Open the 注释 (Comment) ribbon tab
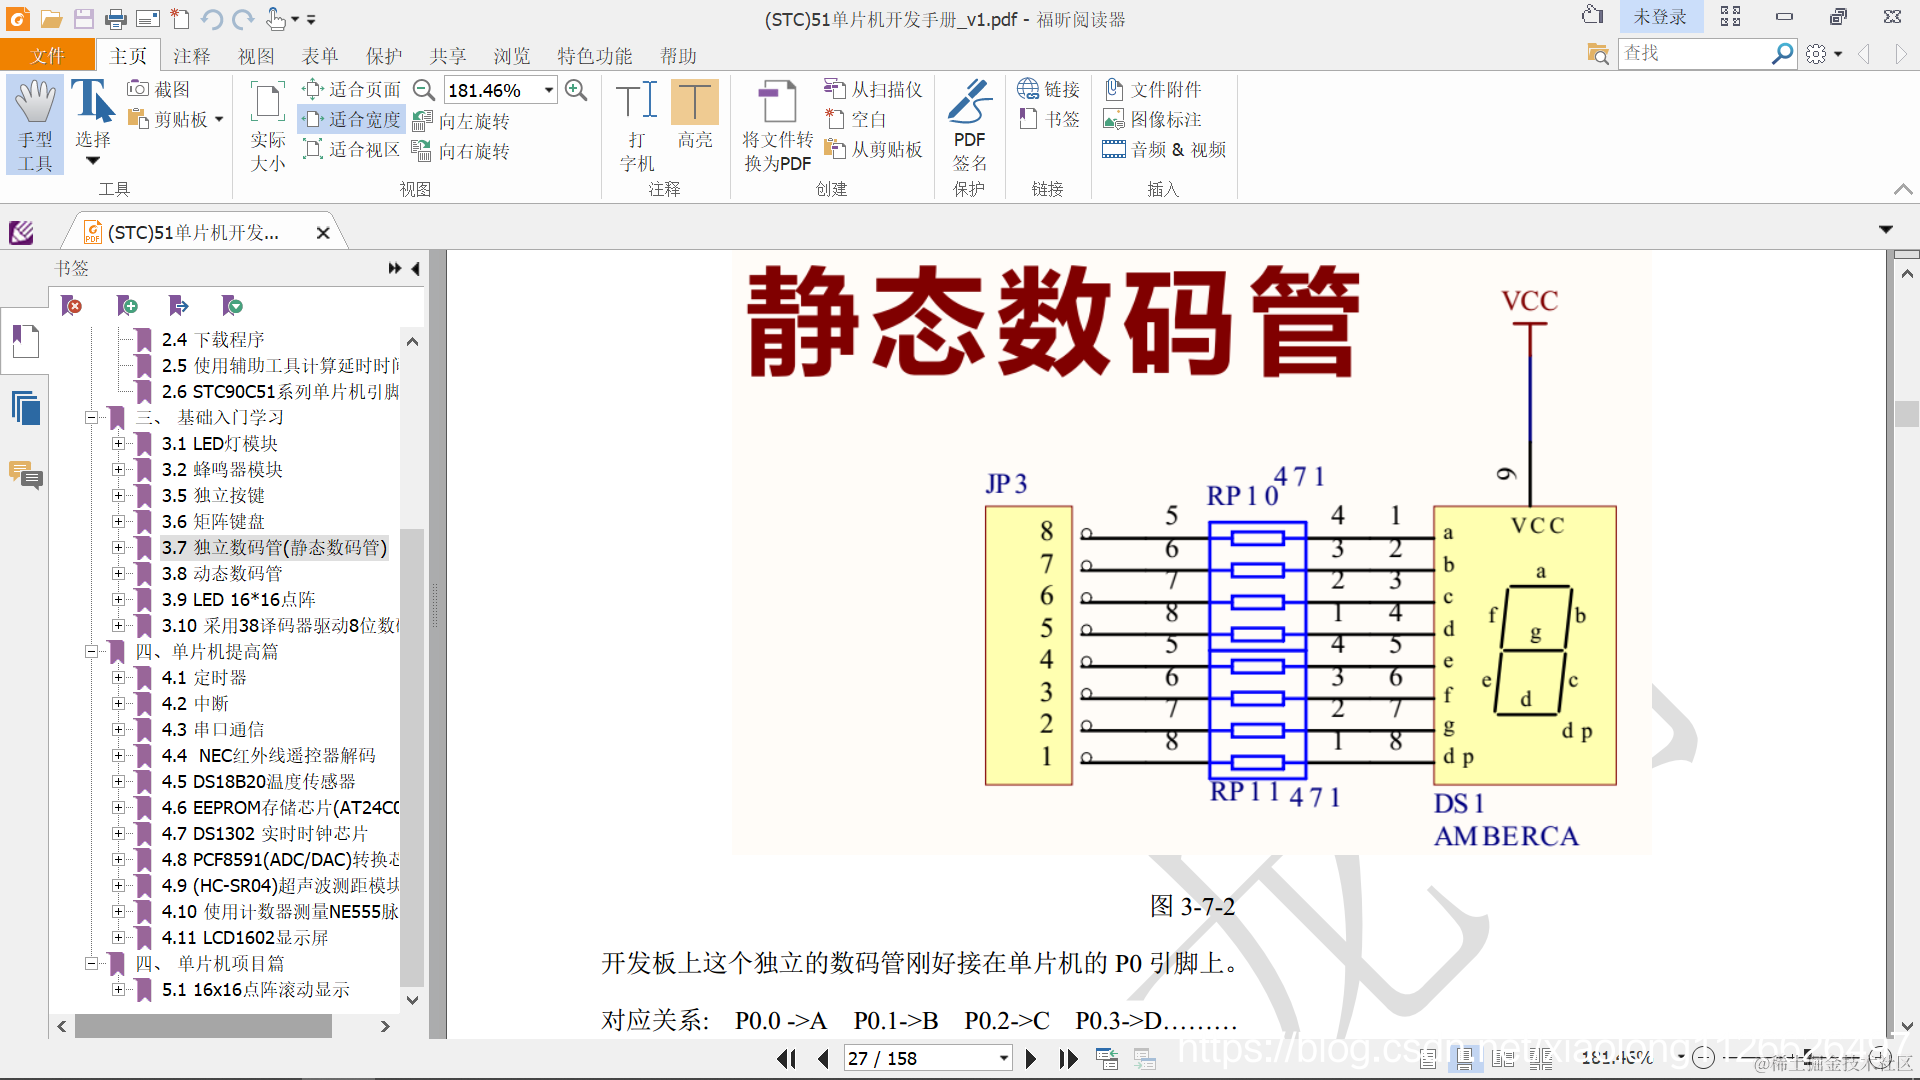Image resolution: width=1920 pixels, height=1080 pixels. [191, 56]
